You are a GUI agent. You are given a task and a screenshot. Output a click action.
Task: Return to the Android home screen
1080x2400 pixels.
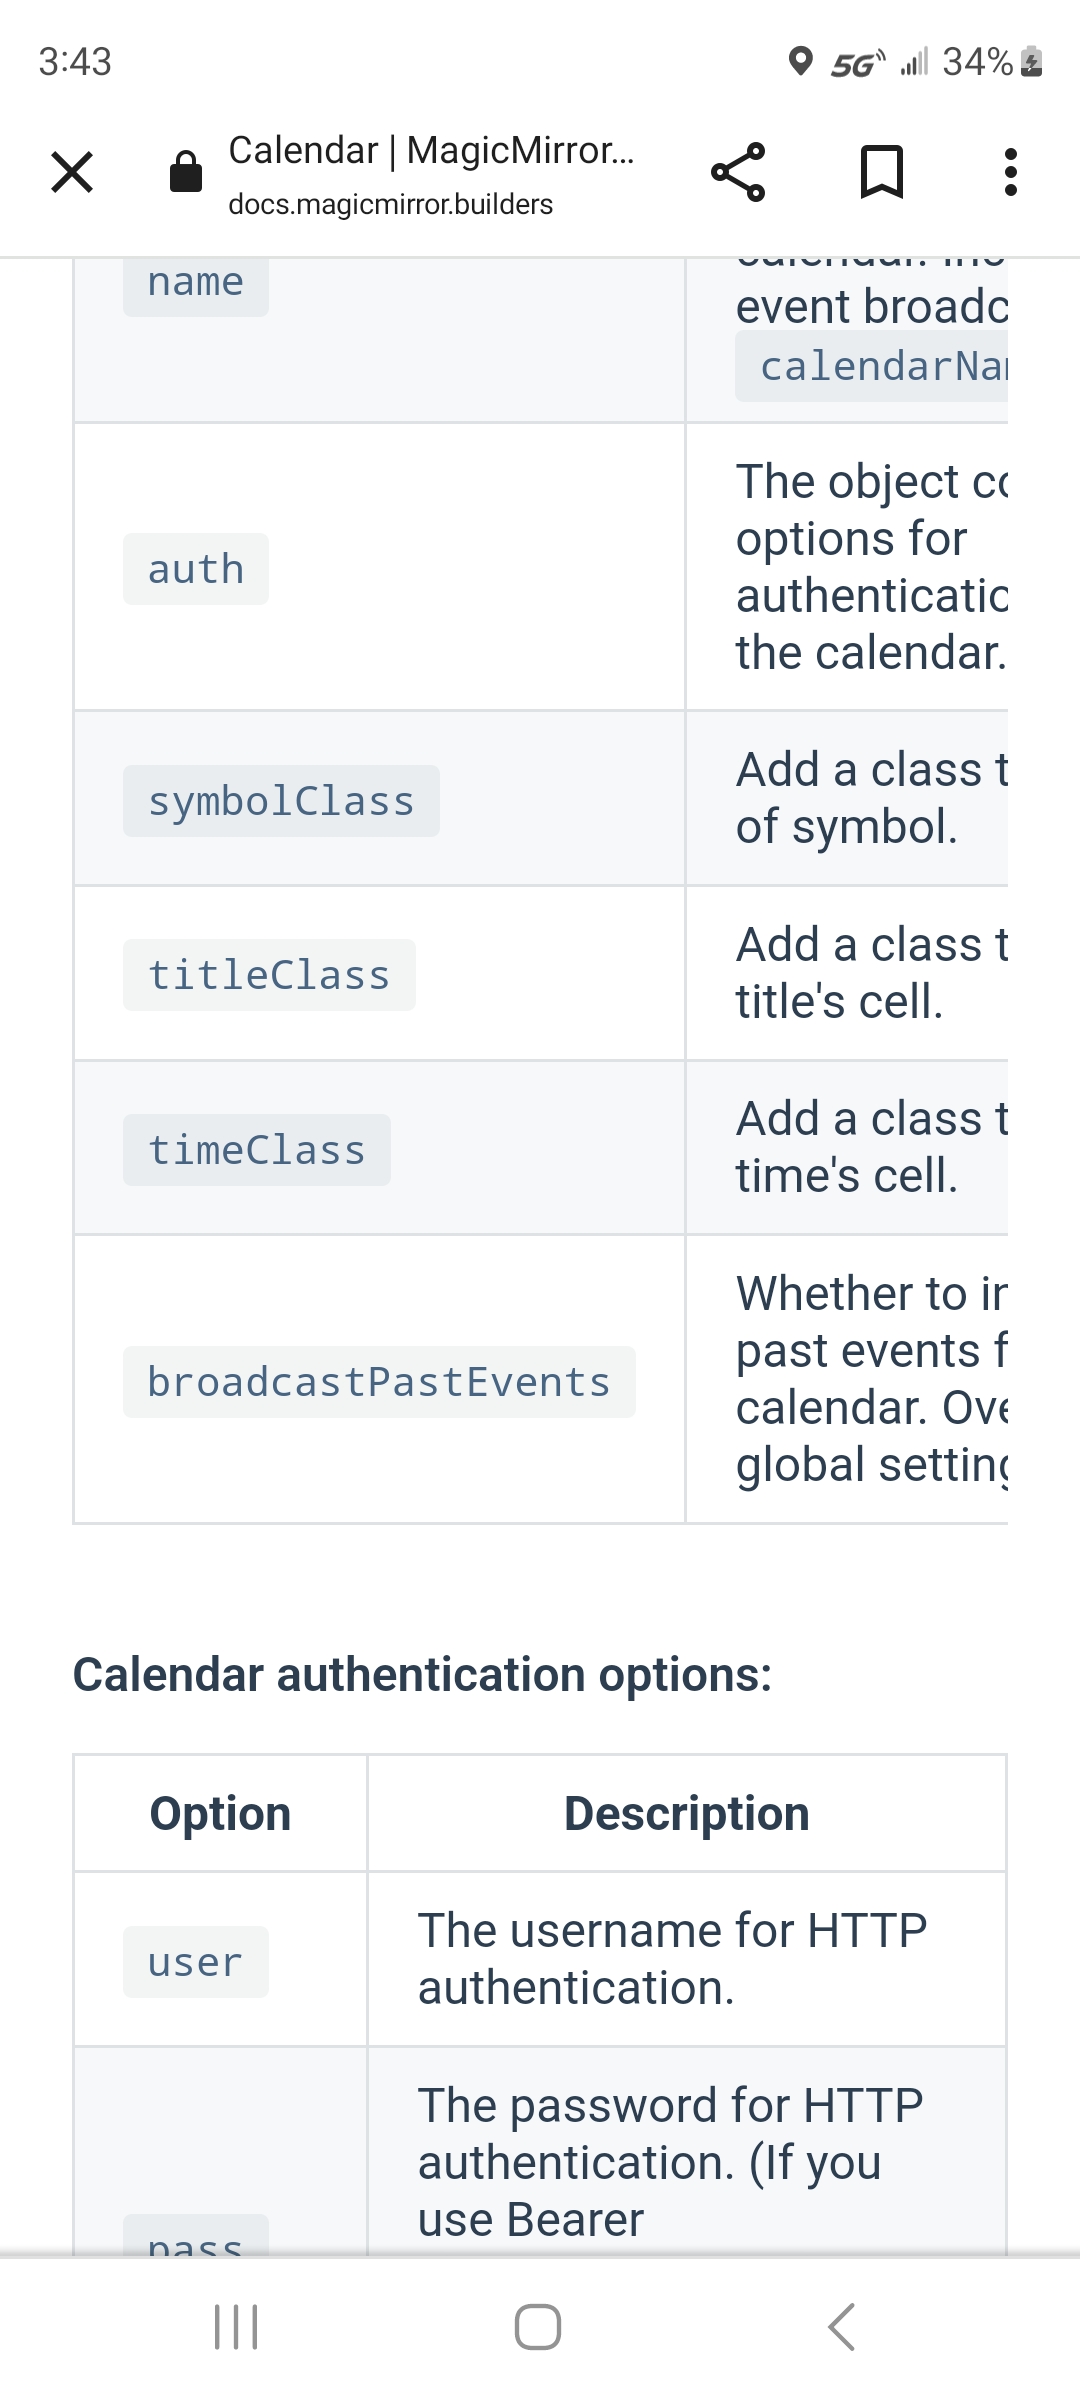coord(540,2325)
